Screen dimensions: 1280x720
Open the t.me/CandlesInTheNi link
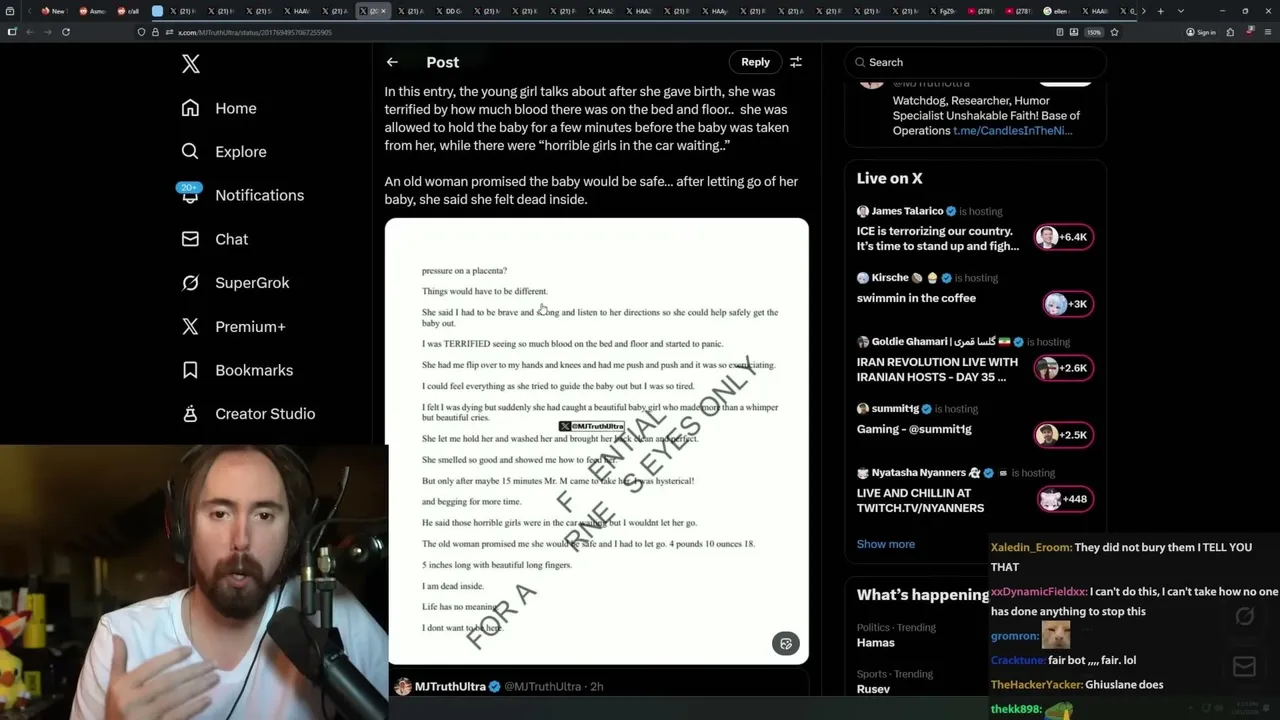pyautogui.click(x=1013, y=131)
